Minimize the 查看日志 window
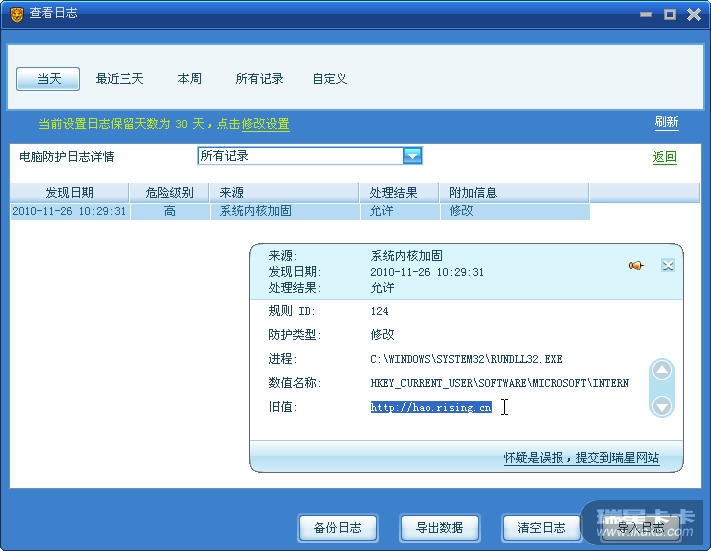Screen dimensions: 711x551 pyautogui.click(x=646, y=15)
